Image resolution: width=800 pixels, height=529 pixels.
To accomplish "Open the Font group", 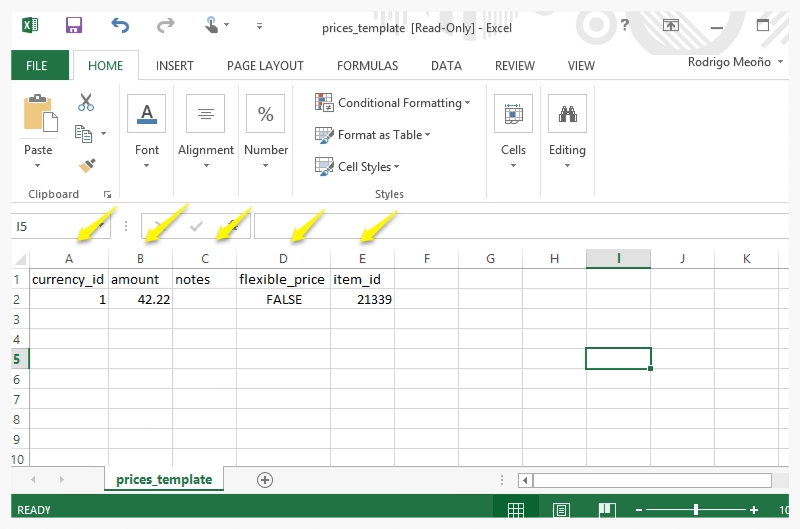I will [x=146, y=132].
